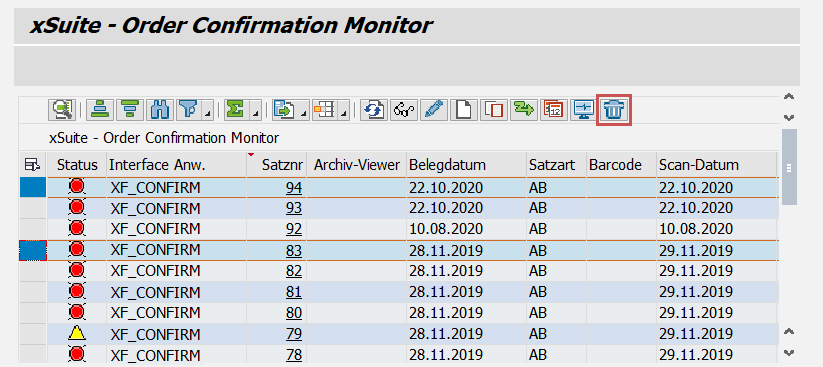823x367 pixels.
Task: Set a filter with the funnel icon
Action: point(188,110)
